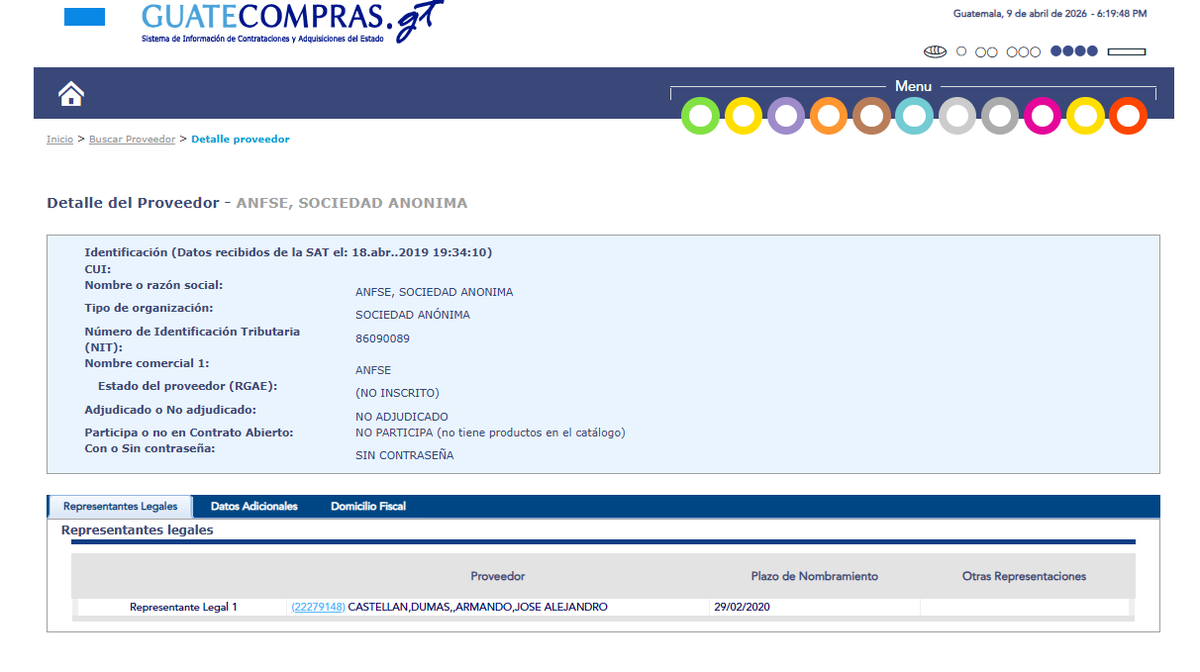The width and height of the screenshot is (1200, 672).
Task: Click the Identificación SAT data line
Action: (x=288, y=253)
